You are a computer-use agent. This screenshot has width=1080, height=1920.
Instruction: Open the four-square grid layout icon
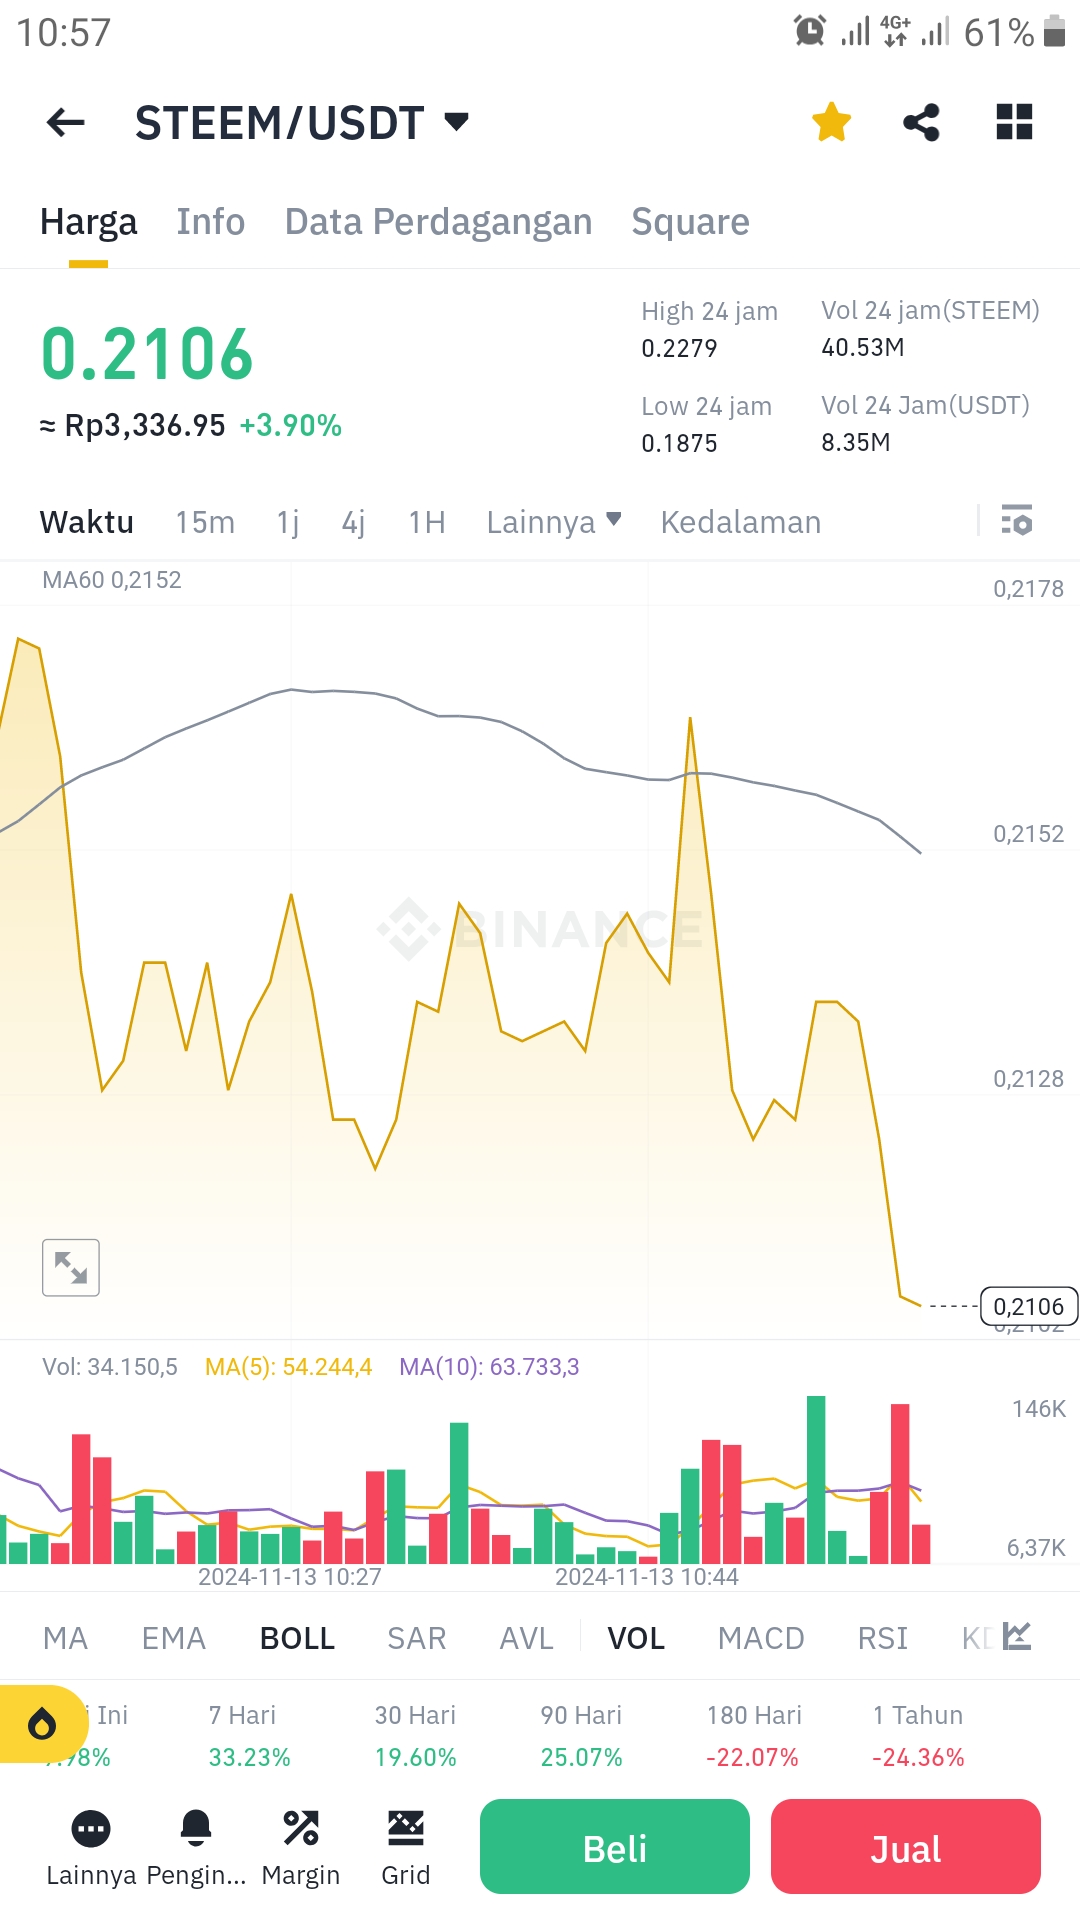pos(1014,122)
